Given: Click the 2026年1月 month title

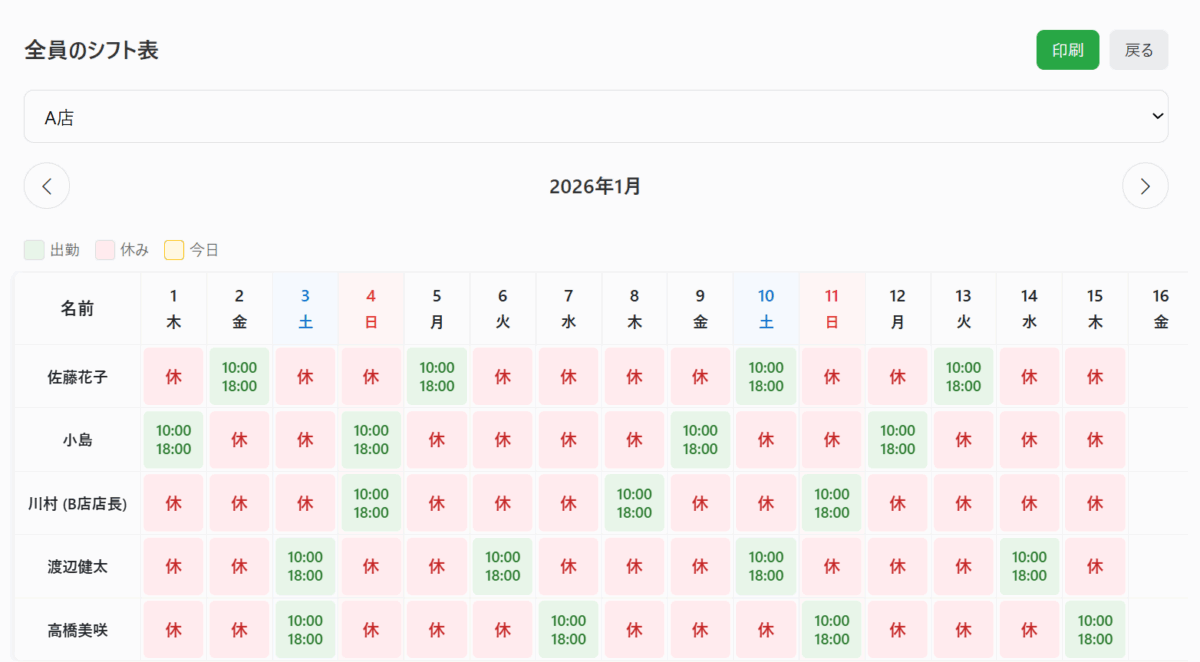Looking at the screenshot, I should 595,186.
